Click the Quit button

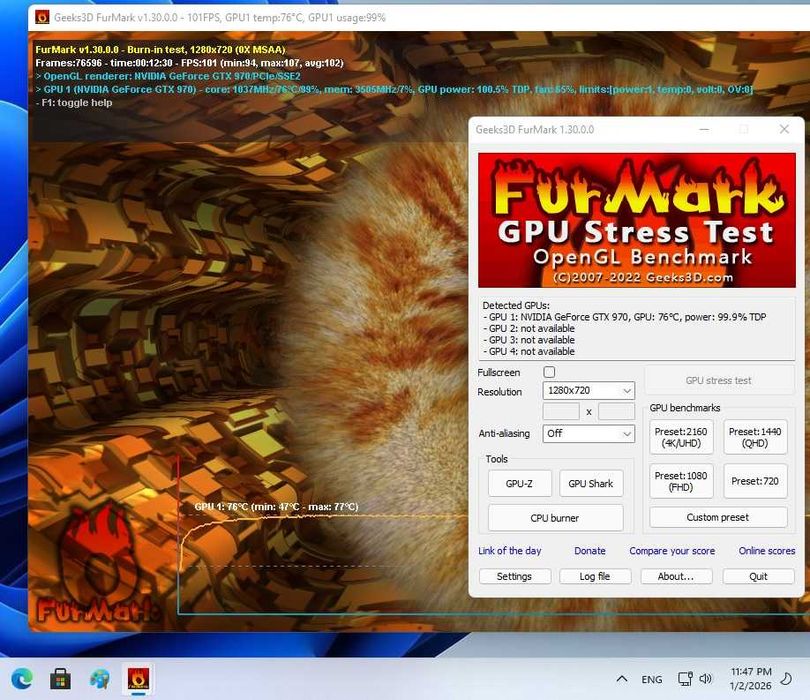click(758, 576)
